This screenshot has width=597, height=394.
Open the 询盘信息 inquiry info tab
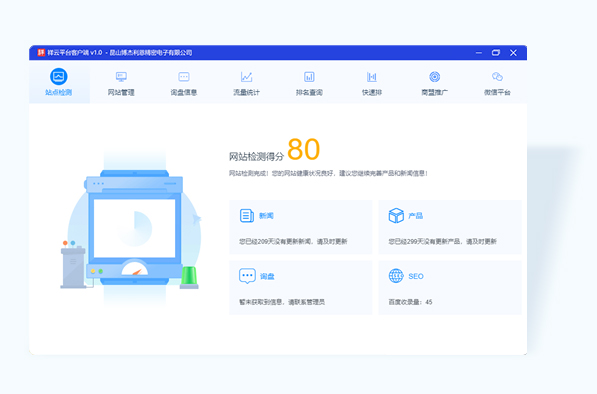(x=184, y=84)
